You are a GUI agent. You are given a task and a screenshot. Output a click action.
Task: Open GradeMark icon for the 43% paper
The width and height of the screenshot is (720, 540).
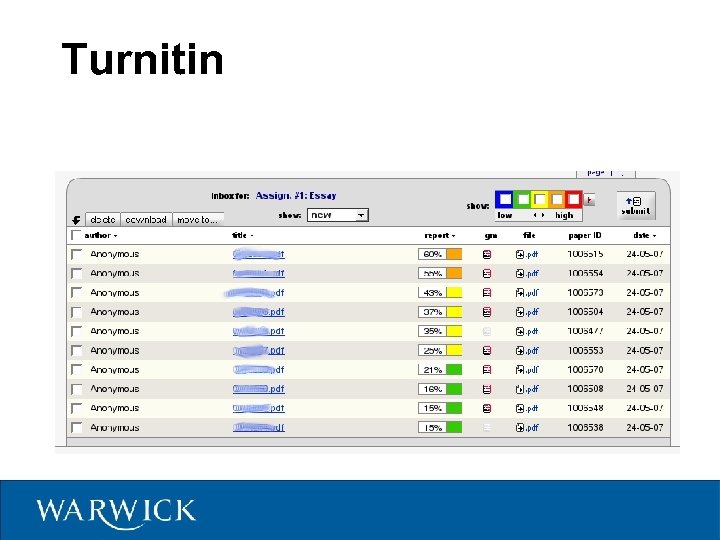pos(487,292)
